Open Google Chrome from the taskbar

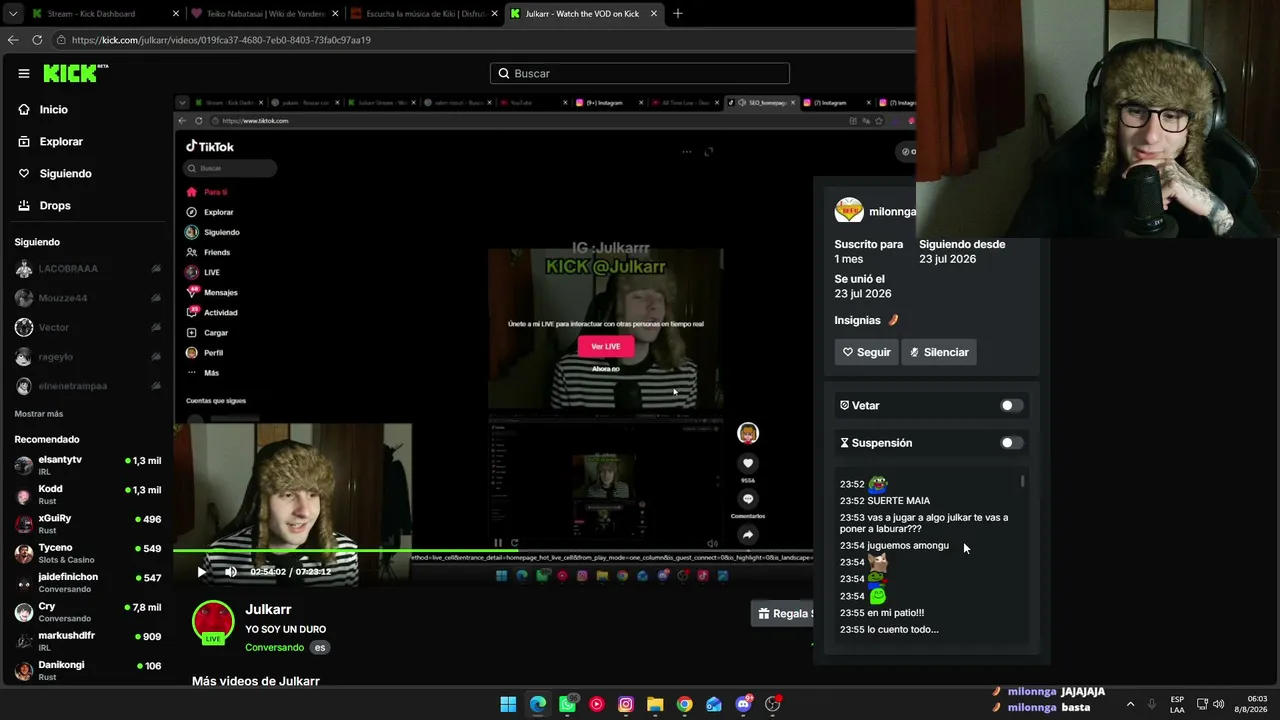coord(684,704)
